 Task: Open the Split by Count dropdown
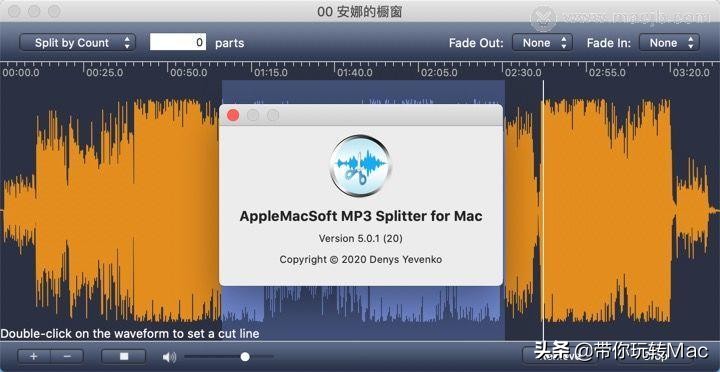77,43
